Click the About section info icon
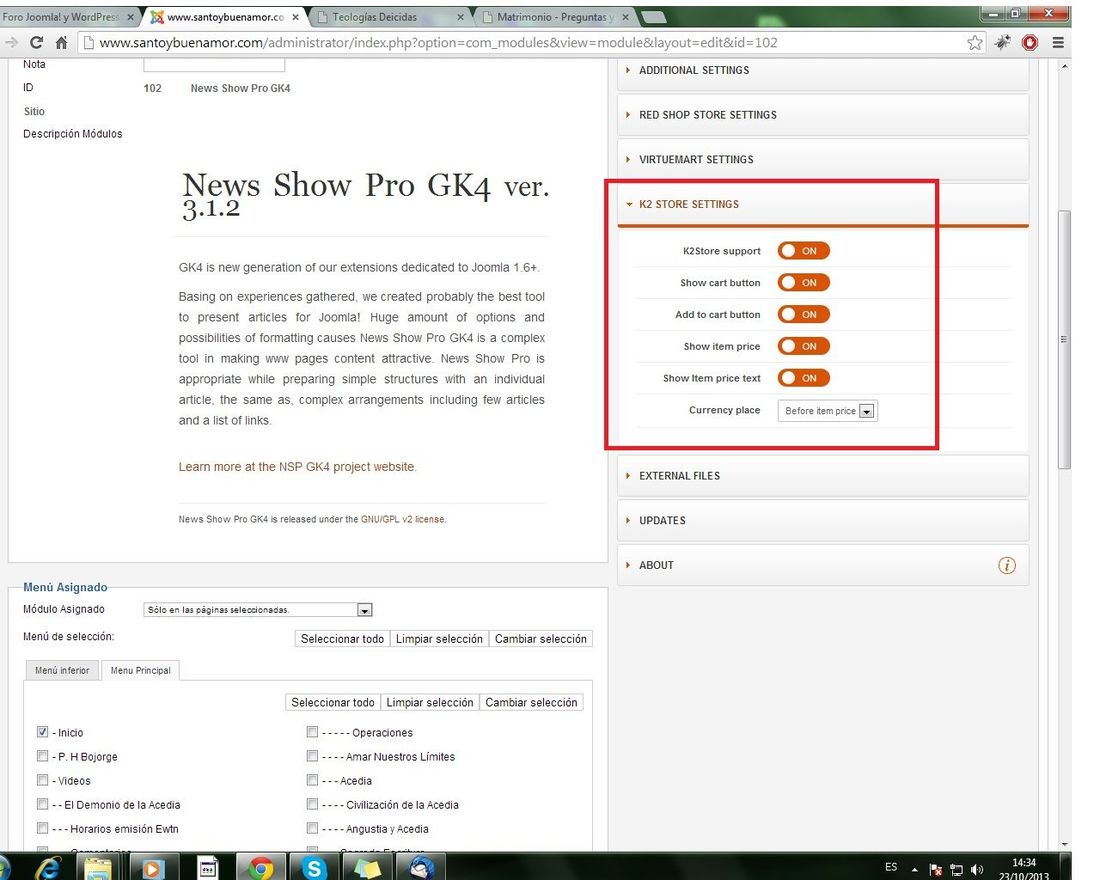 pos(1007,566)
